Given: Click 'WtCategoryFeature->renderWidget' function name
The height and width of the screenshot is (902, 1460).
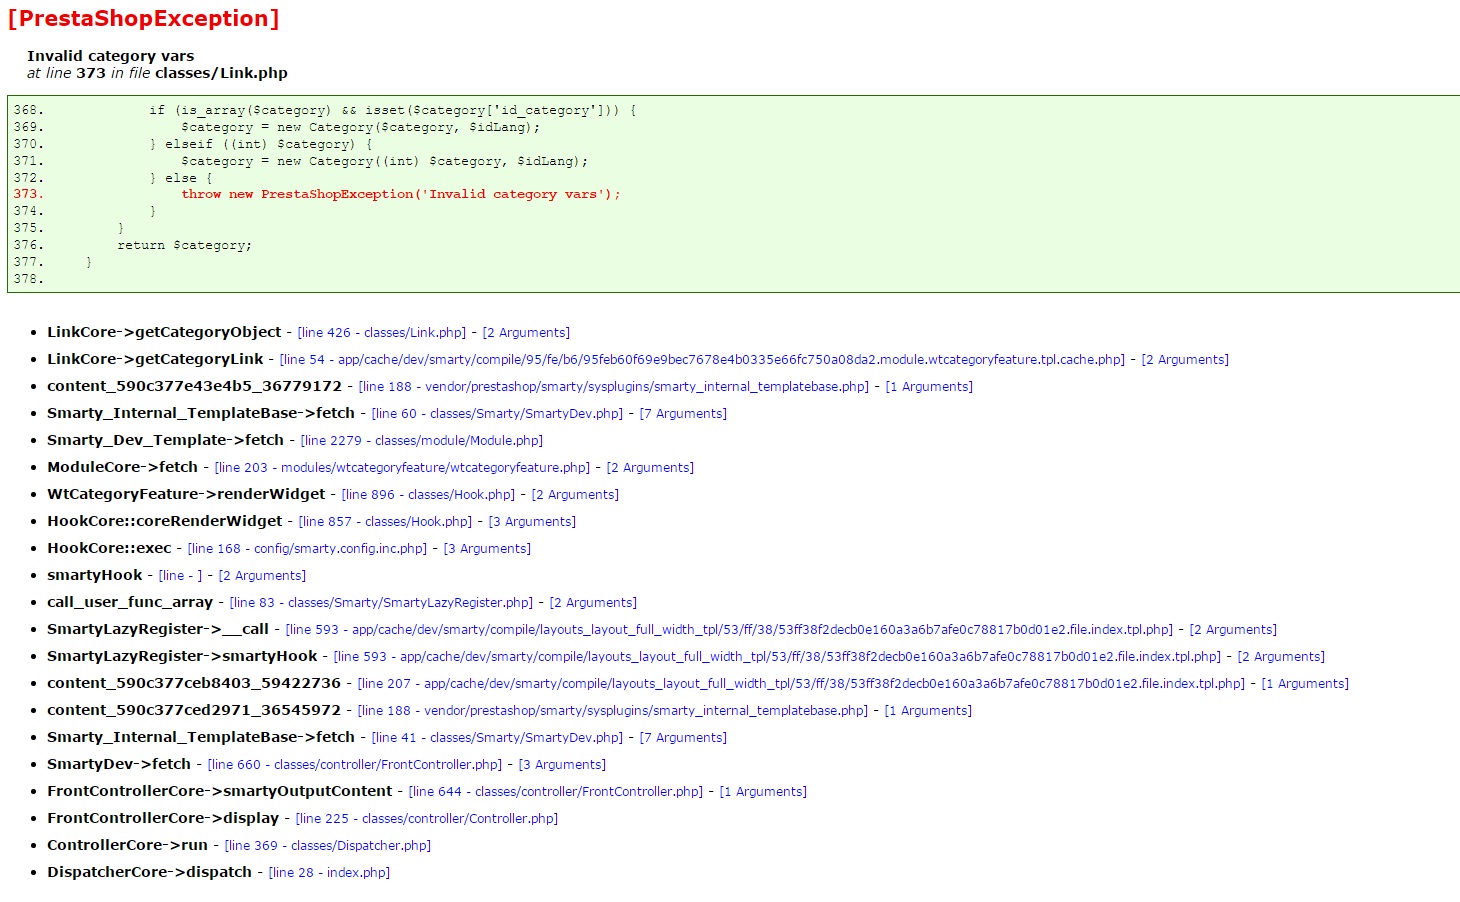Looking at the screenshot, I should 186,494.
